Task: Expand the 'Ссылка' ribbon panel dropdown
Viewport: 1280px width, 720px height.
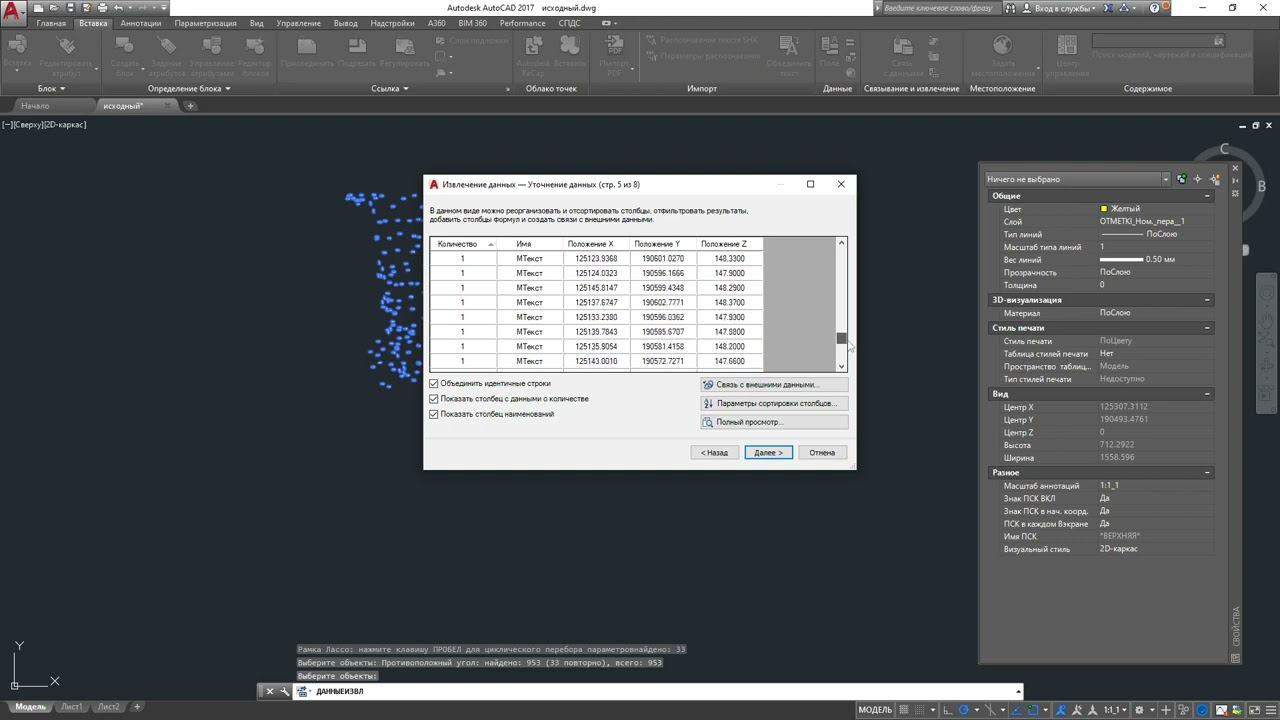Action: [389, 89]
